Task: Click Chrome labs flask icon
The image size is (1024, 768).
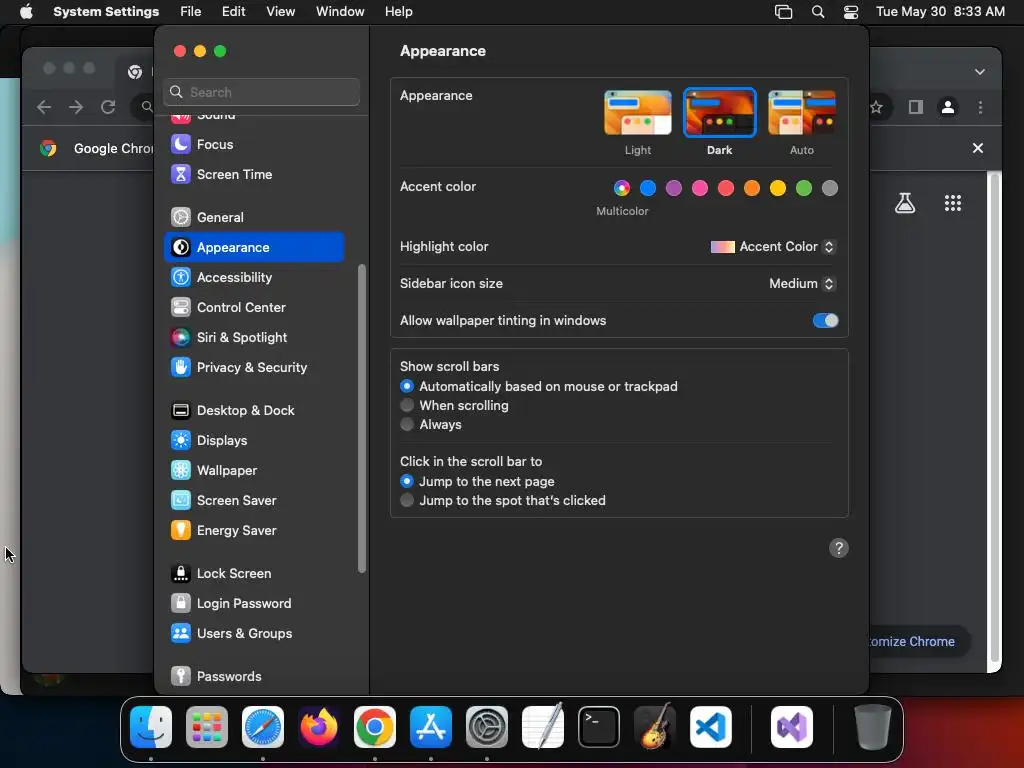Action: point(905,203)
